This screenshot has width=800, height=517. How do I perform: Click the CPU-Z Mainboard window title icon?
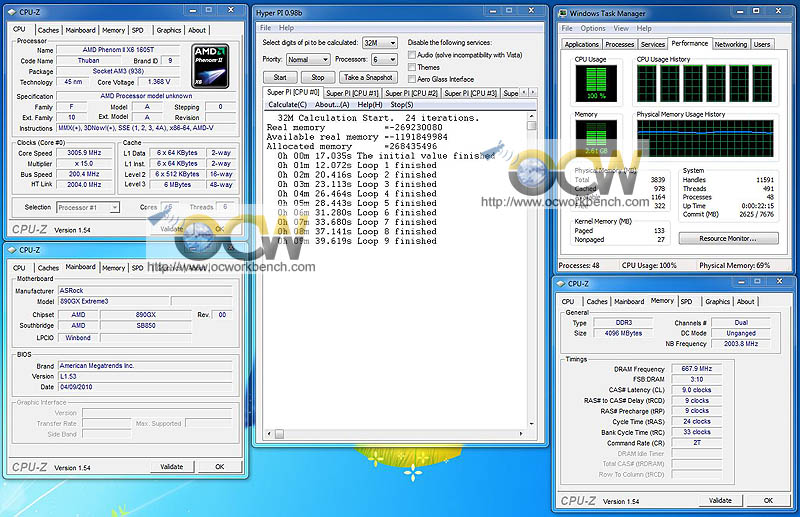coord(12,250)
